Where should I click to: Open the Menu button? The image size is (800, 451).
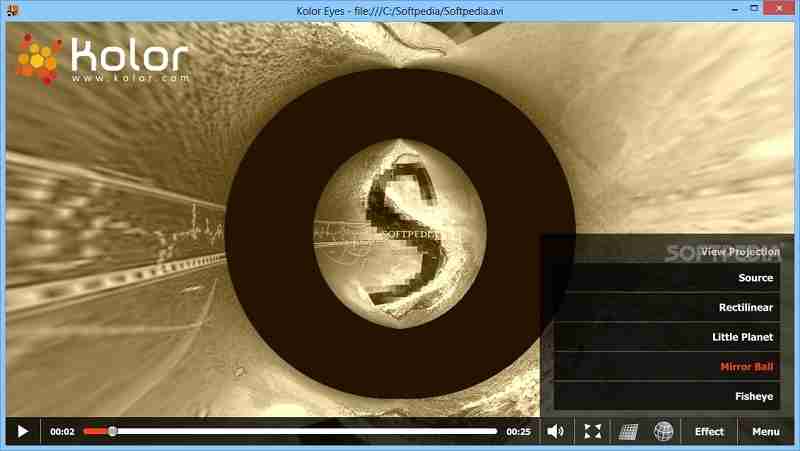point(766,432)
